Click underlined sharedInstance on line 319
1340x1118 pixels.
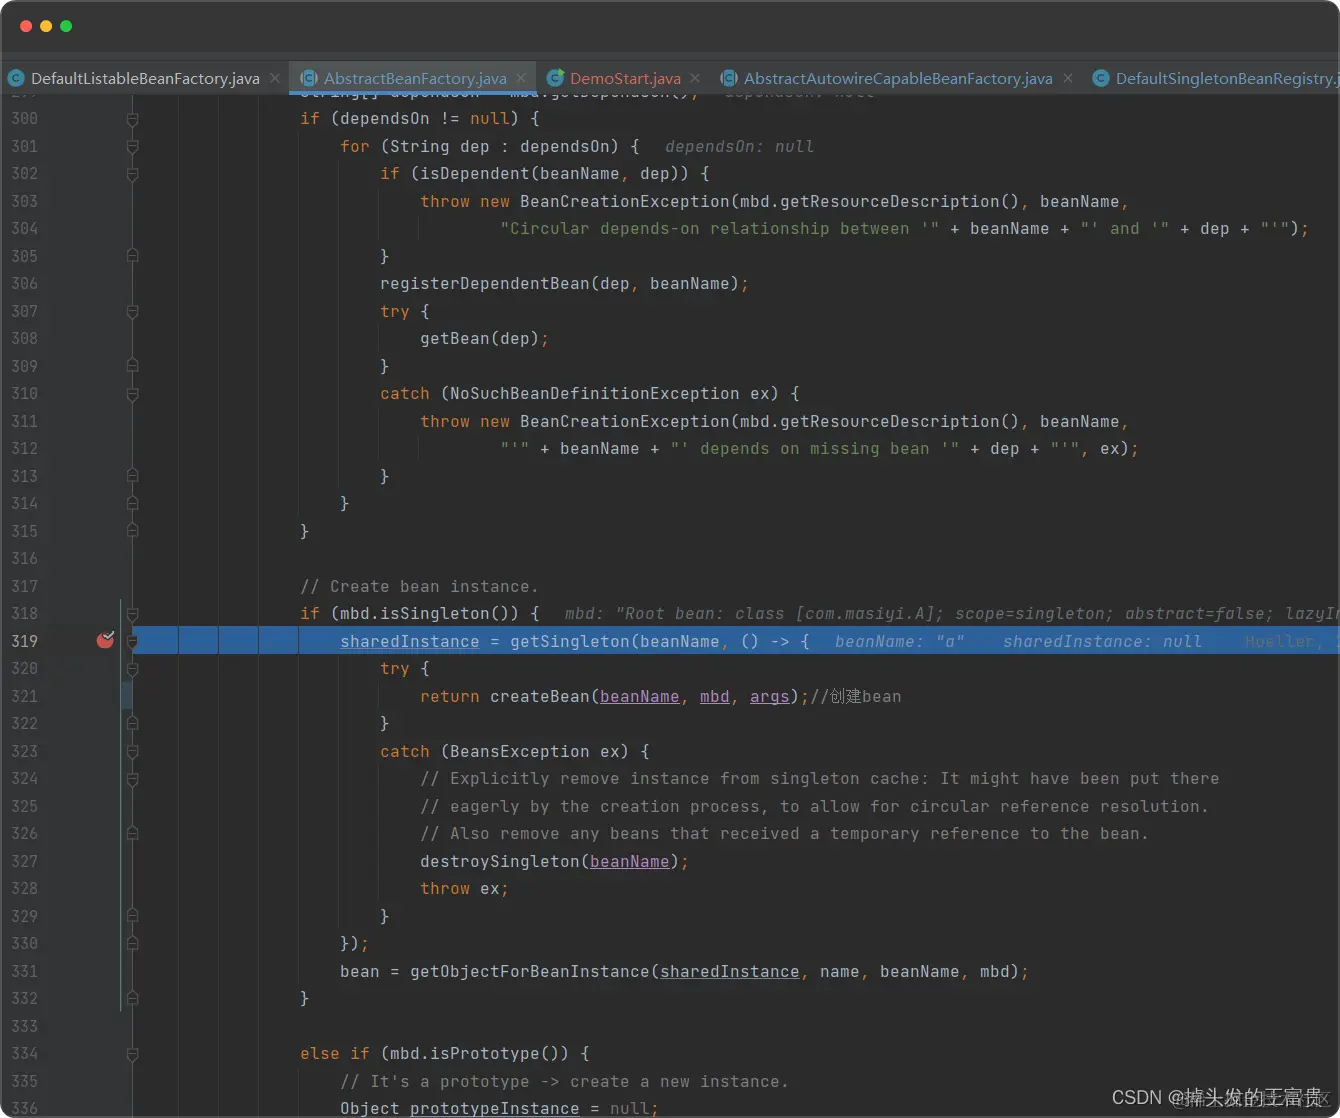pos(410,641)
